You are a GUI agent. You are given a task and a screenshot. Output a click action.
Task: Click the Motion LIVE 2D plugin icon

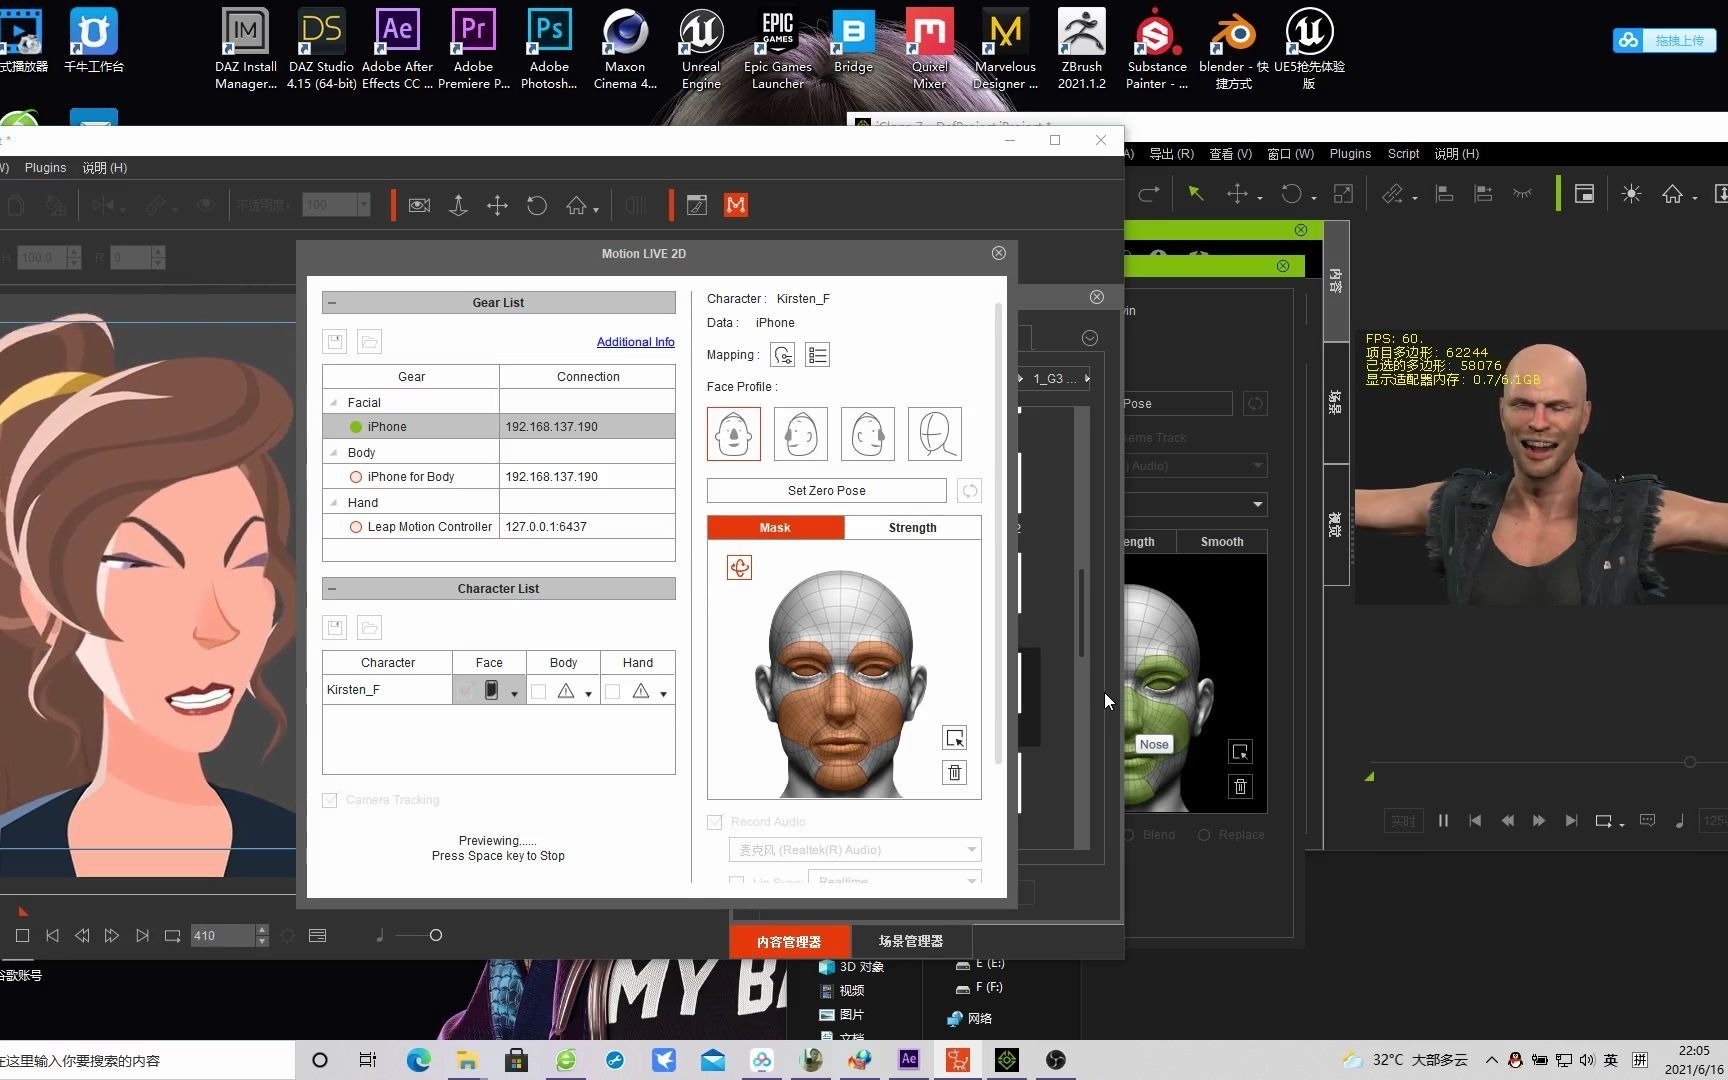(x=736, y=205)
